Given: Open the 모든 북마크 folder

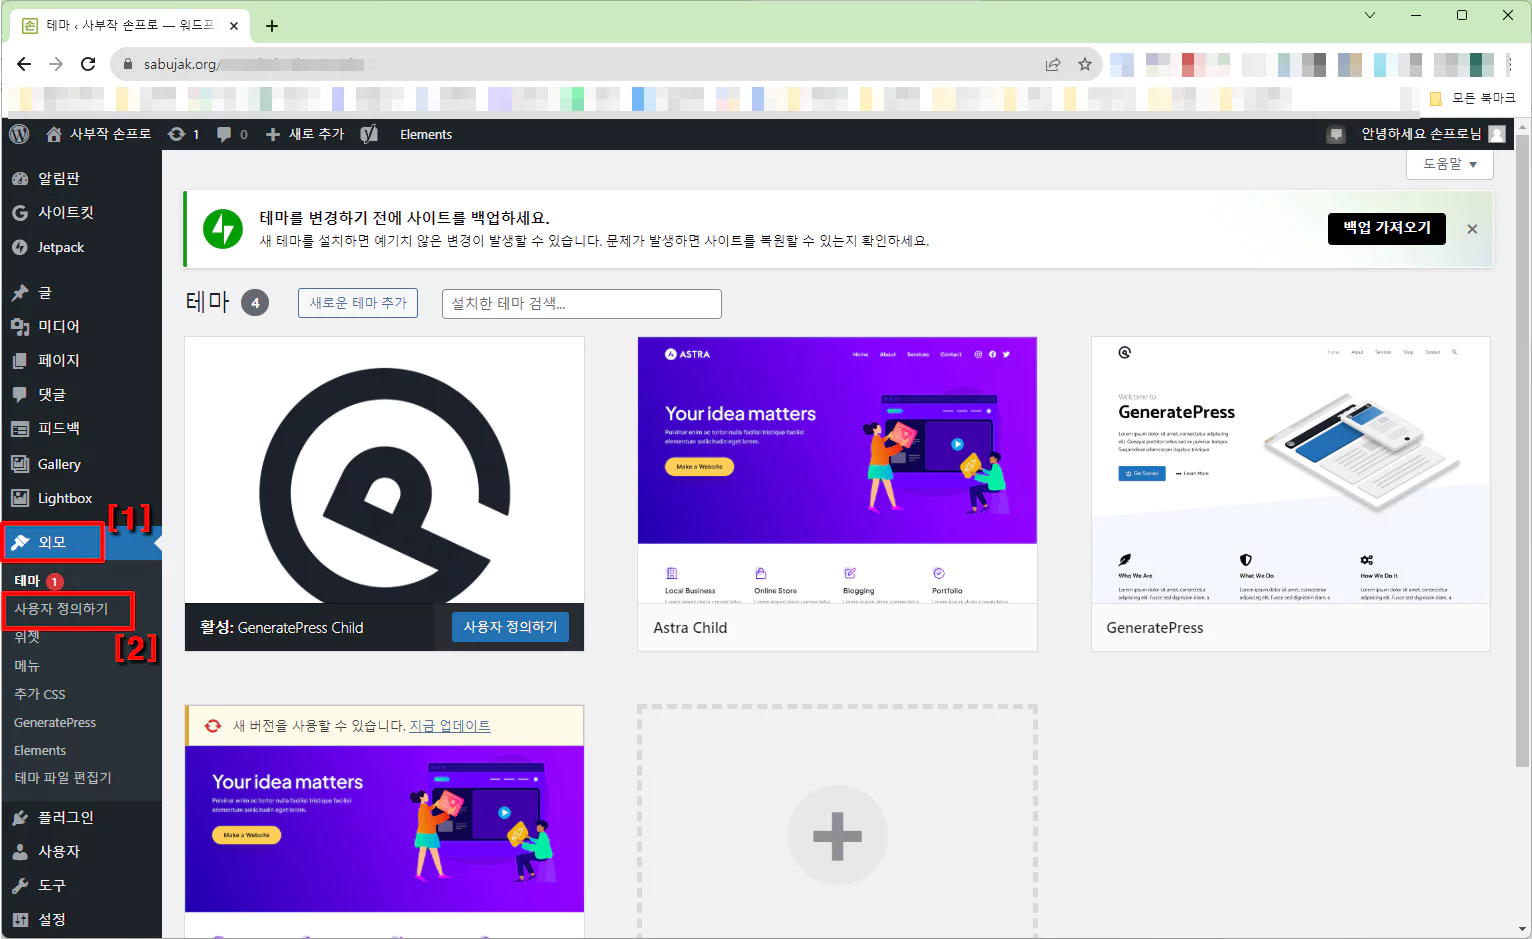Looking at the screenshot, I should point(1473,98).
